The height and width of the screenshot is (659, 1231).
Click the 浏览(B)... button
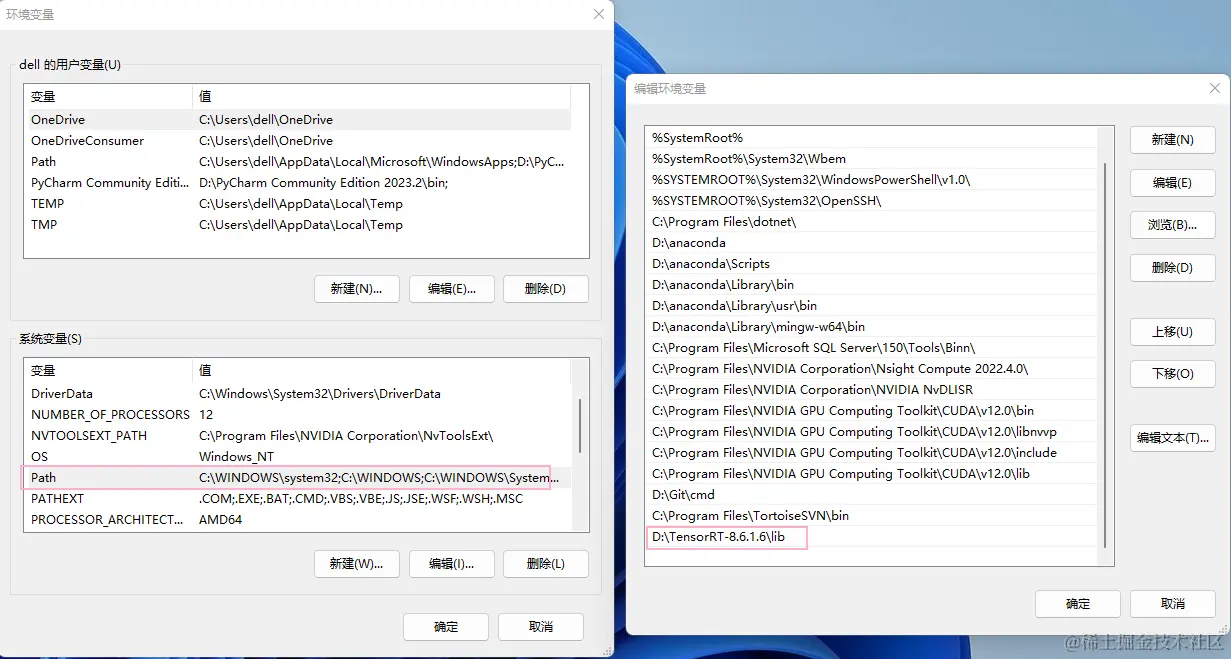pyautogui.click(x=1172, y=225)
